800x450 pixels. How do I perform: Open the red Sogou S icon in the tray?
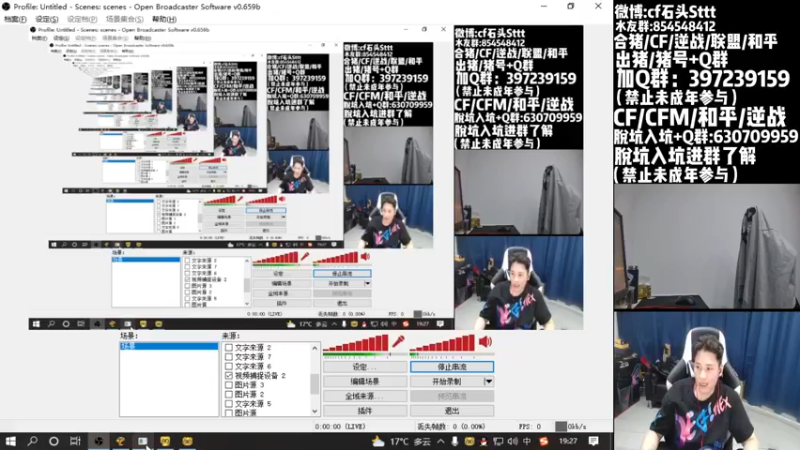543,441
